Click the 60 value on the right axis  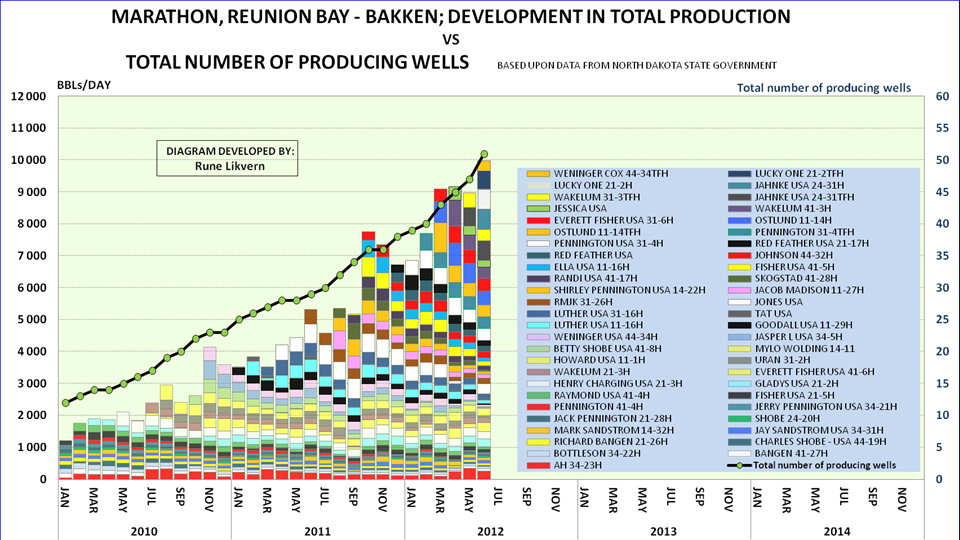[940, 97]
